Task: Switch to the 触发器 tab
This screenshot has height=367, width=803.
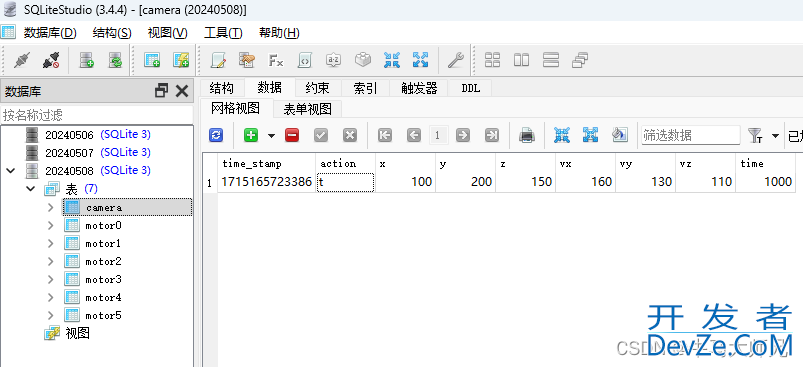Action: 419,88
